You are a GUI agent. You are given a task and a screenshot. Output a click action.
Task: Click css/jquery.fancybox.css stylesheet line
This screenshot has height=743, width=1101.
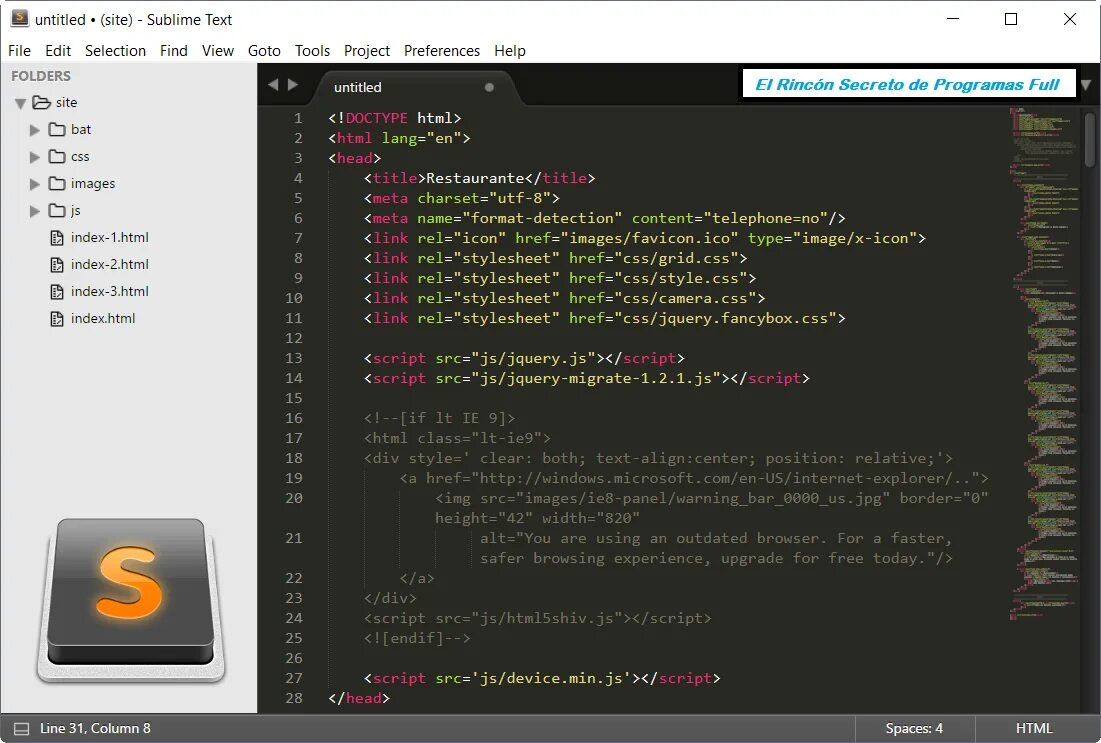[605, 318]
